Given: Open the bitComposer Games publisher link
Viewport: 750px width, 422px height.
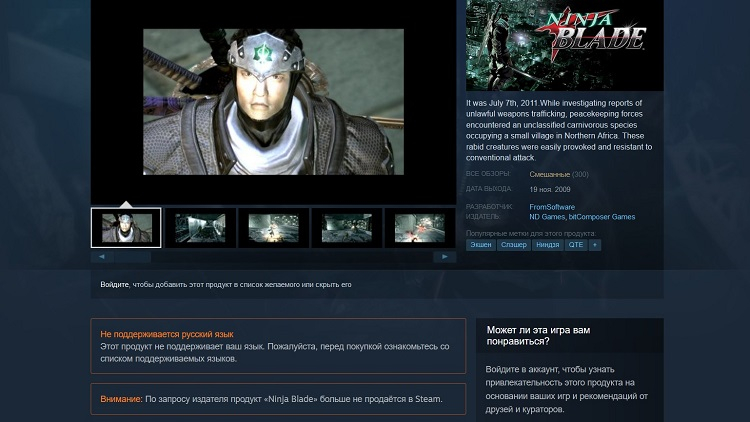Looking at the screenshot, I should (602, 217).
